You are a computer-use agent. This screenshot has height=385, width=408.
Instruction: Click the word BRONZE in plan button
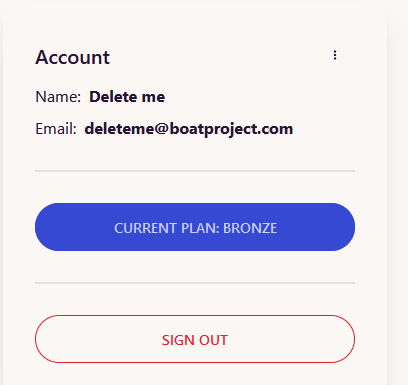pos(250,228)
